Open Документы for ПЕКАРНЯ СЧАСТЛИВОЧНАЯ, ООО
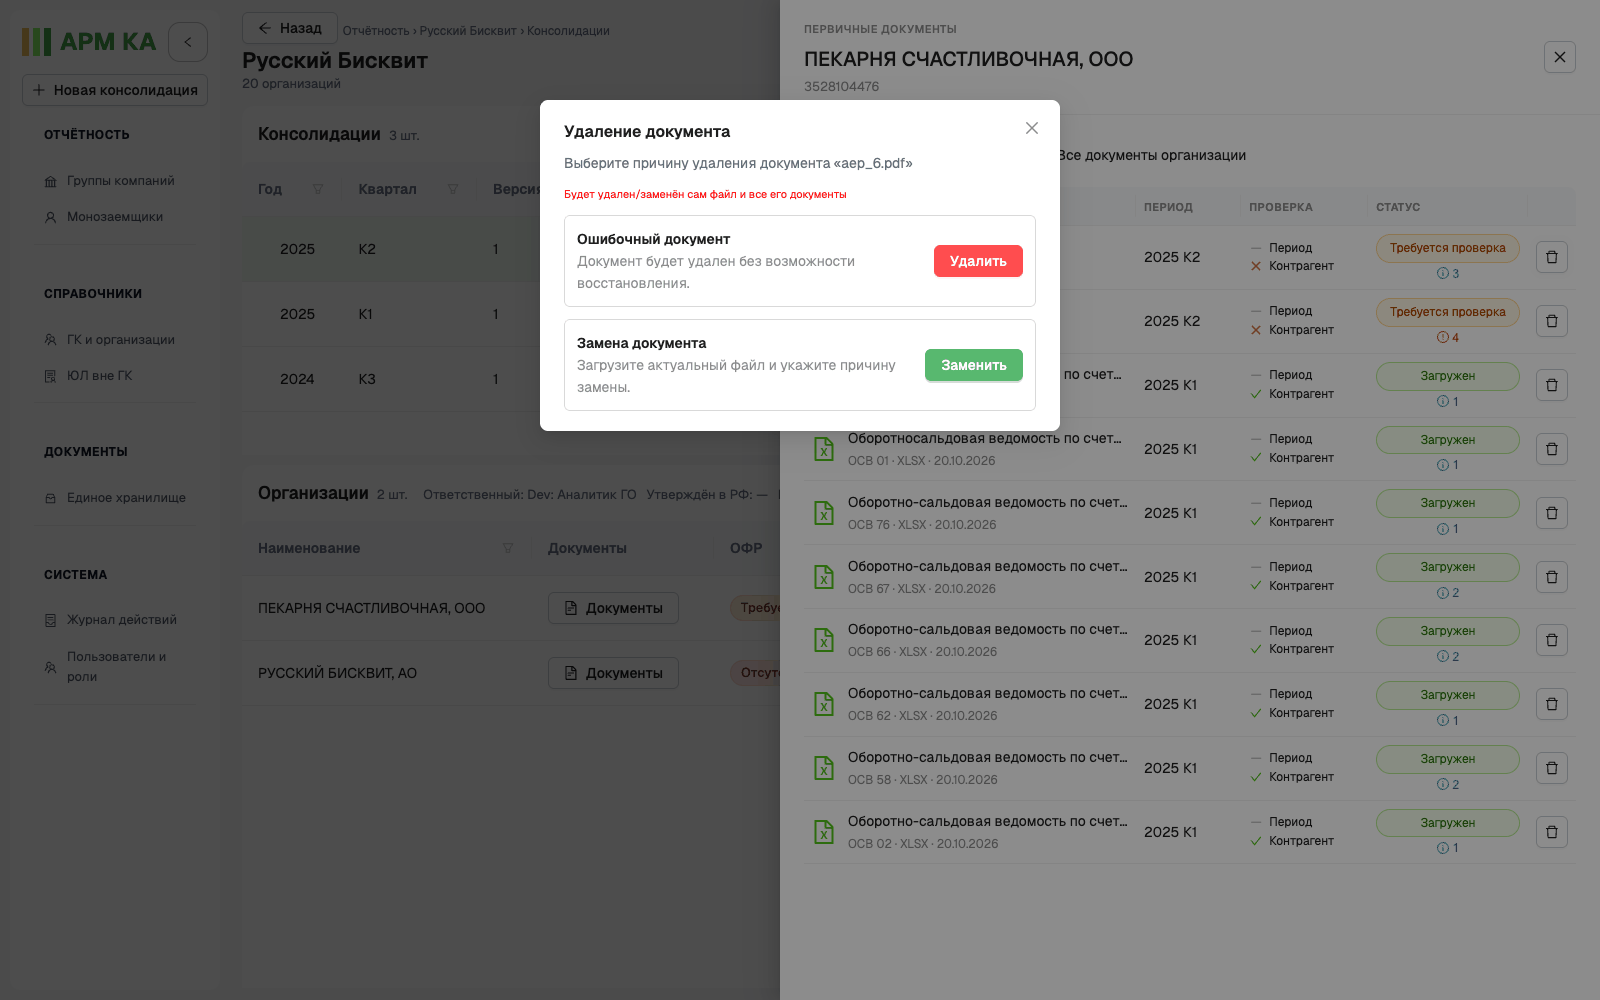Viewport: 1600px width, 1000px height. coord(613,608)
